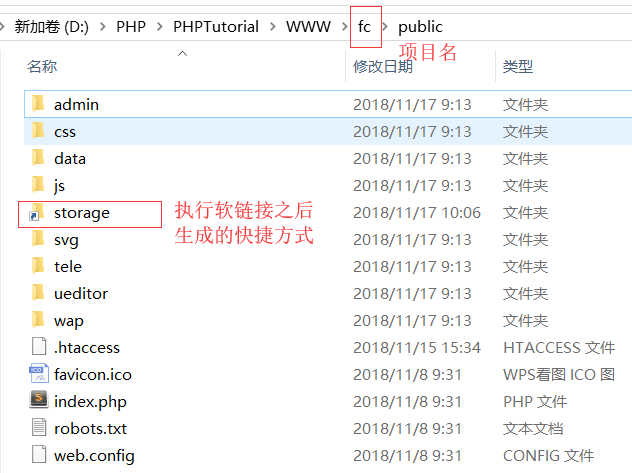
Task: Click the index.php Sublime file icon
Action: click(39, 400)
